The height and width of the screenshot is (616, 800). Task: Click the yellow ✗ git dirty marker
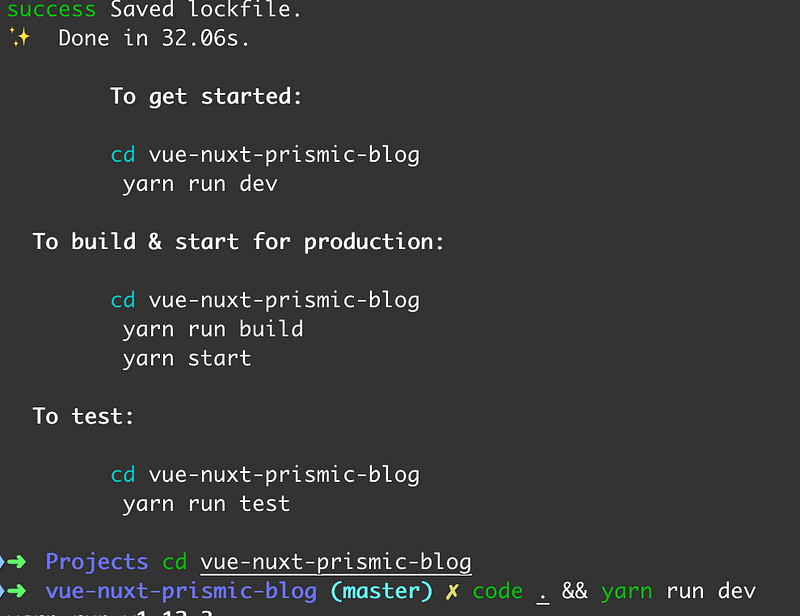coord(453,591)
